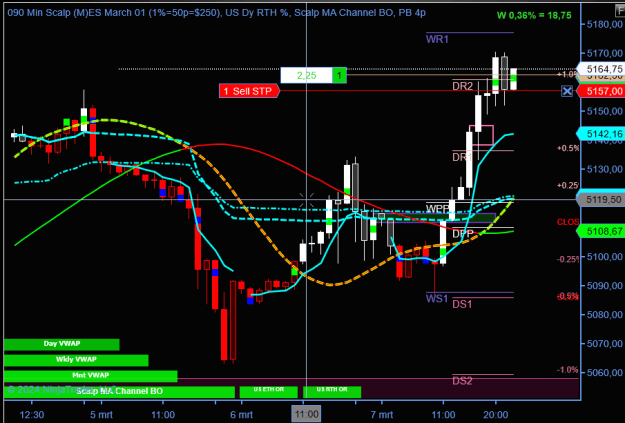Click the 5164,75 current price marker

(x=601, y=69)
